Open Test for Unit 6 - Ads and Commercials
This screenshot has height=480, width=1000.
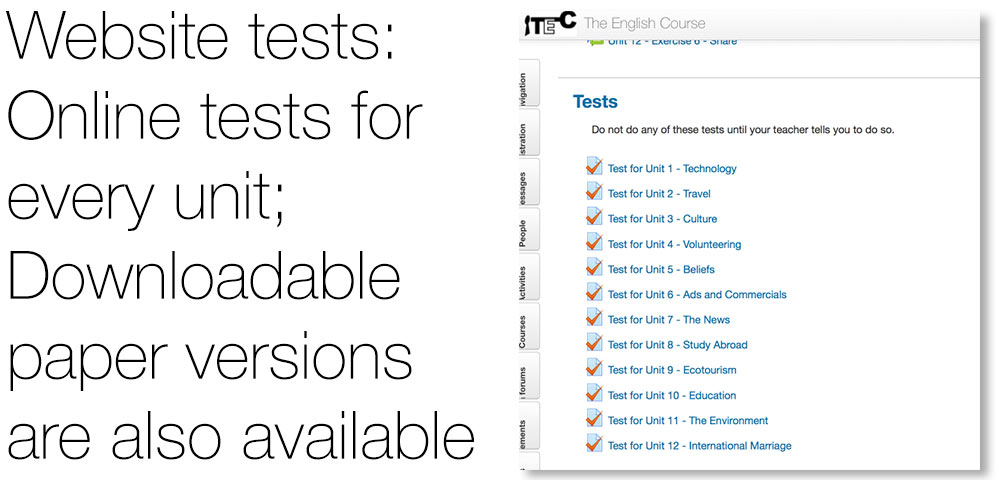tap(697, 295)
